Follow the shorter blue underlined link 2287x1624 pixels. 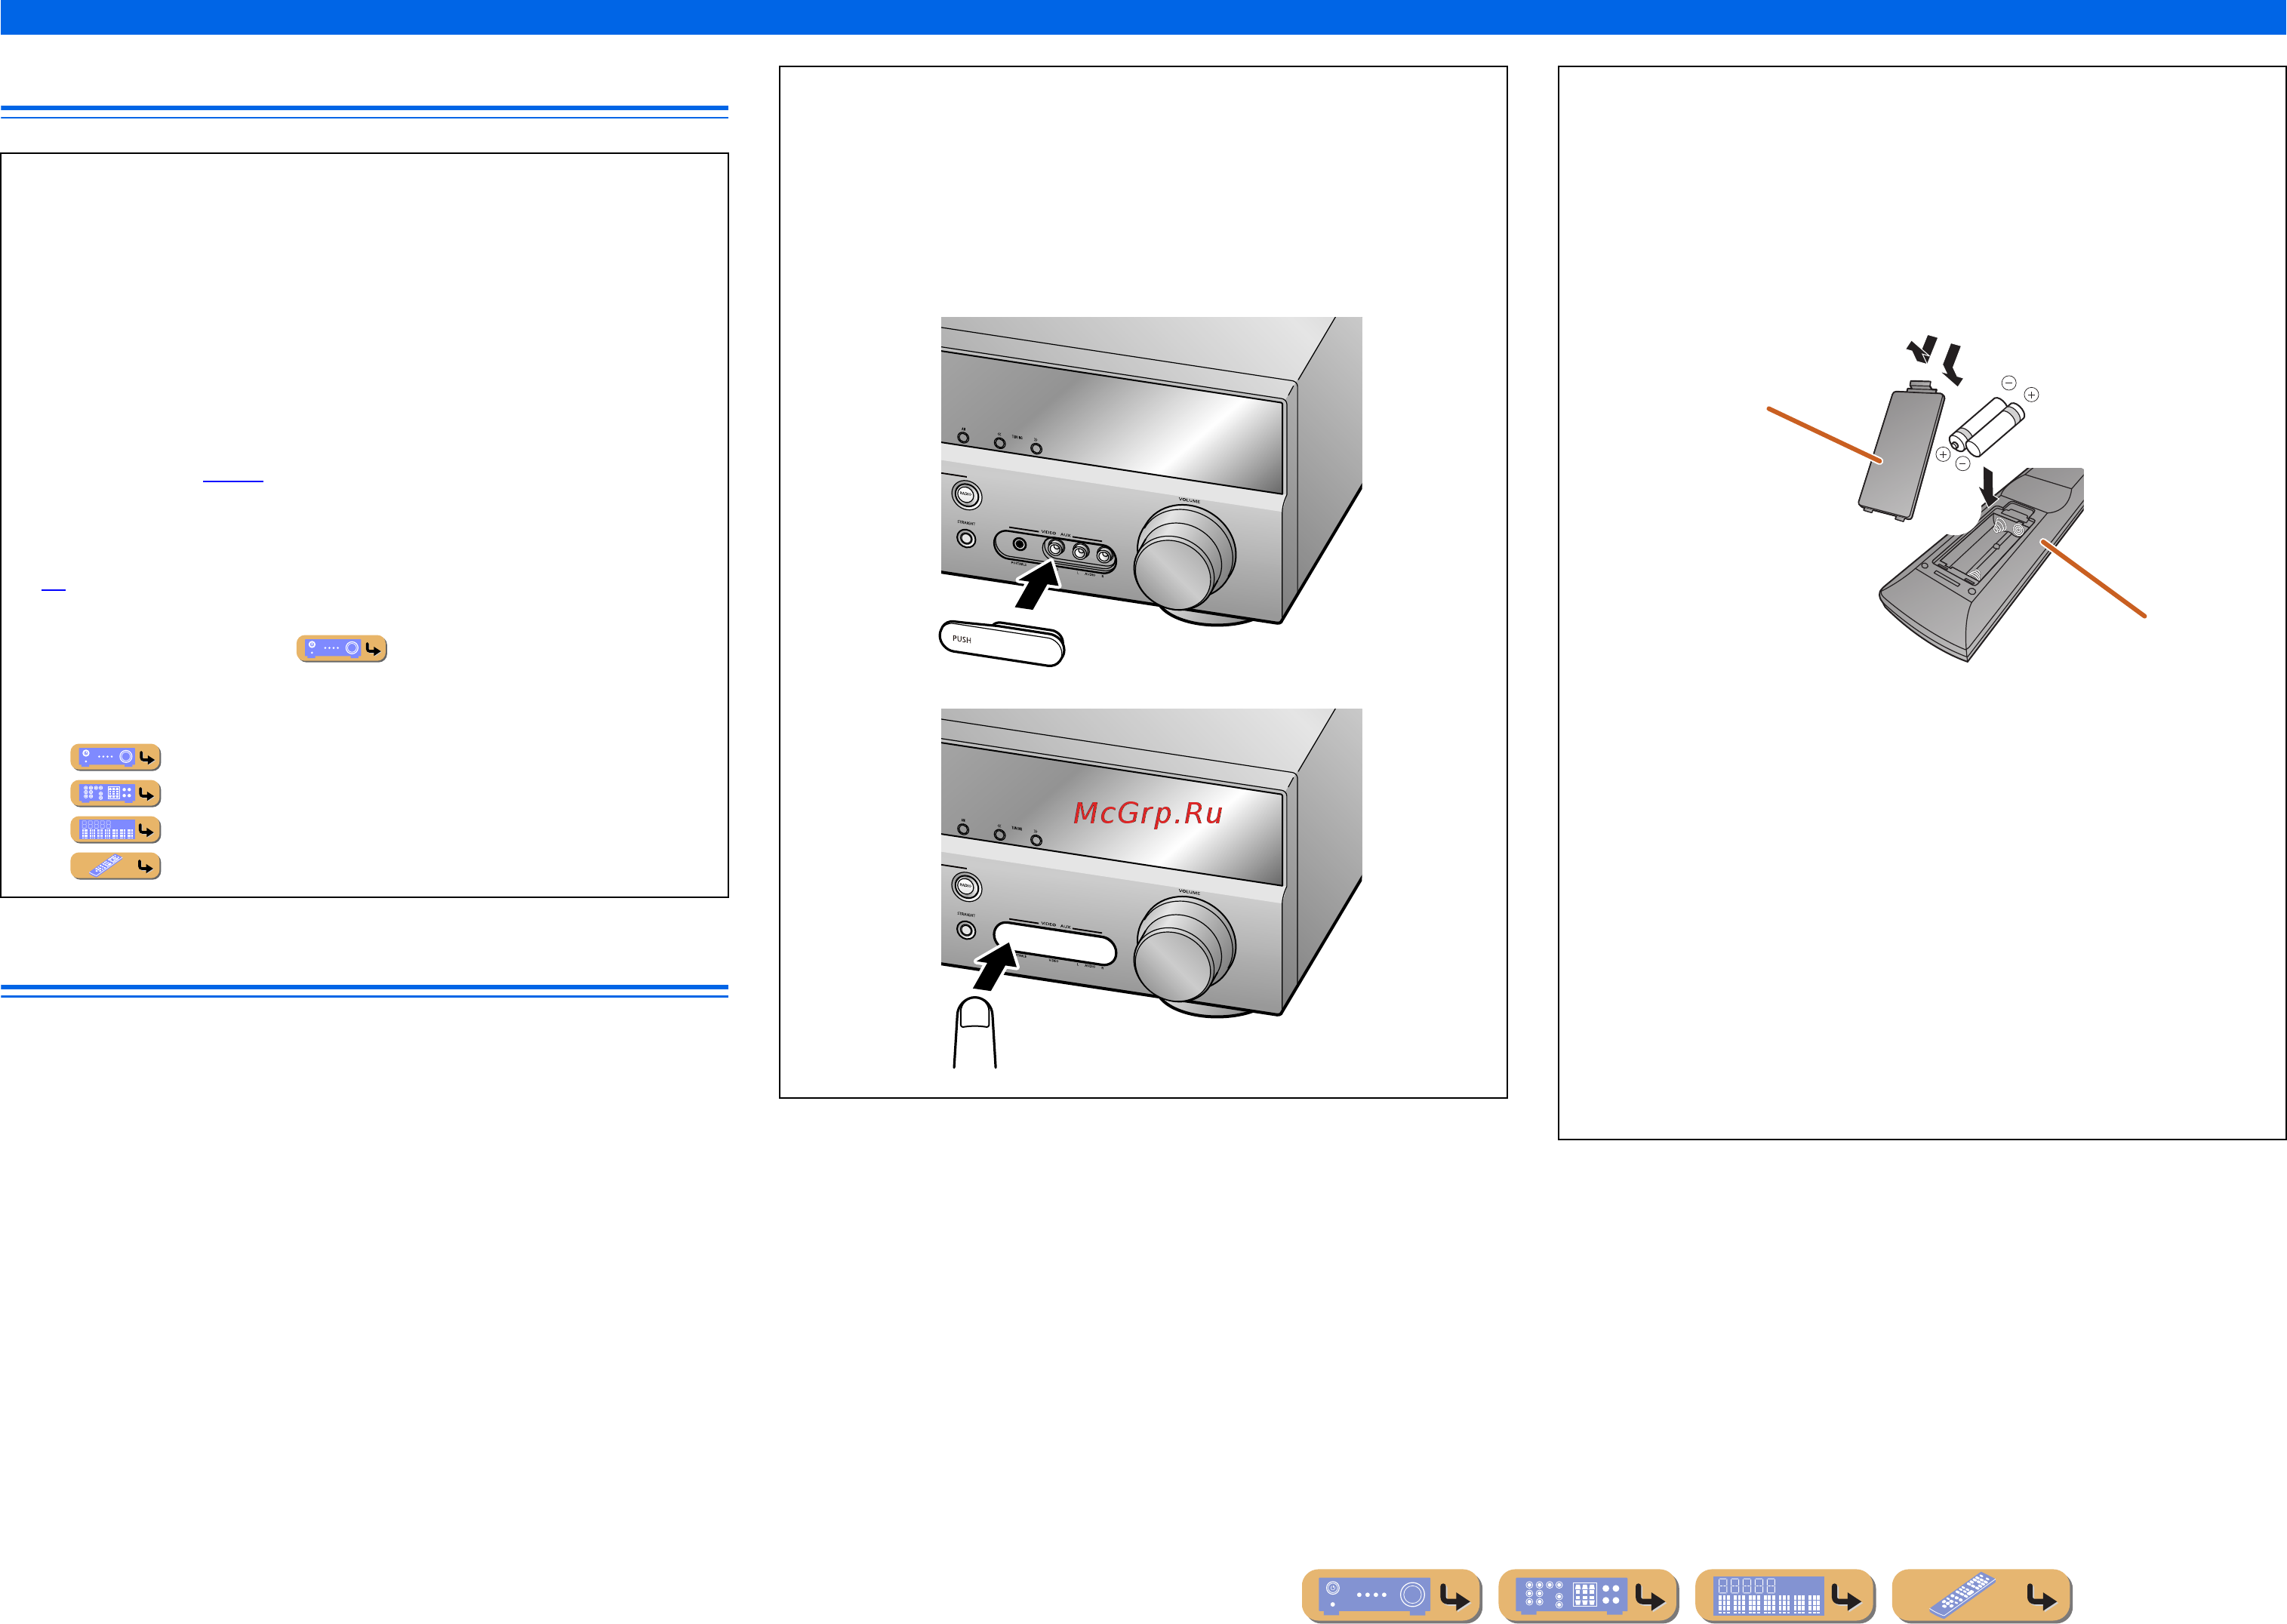(x=53, y=589)
